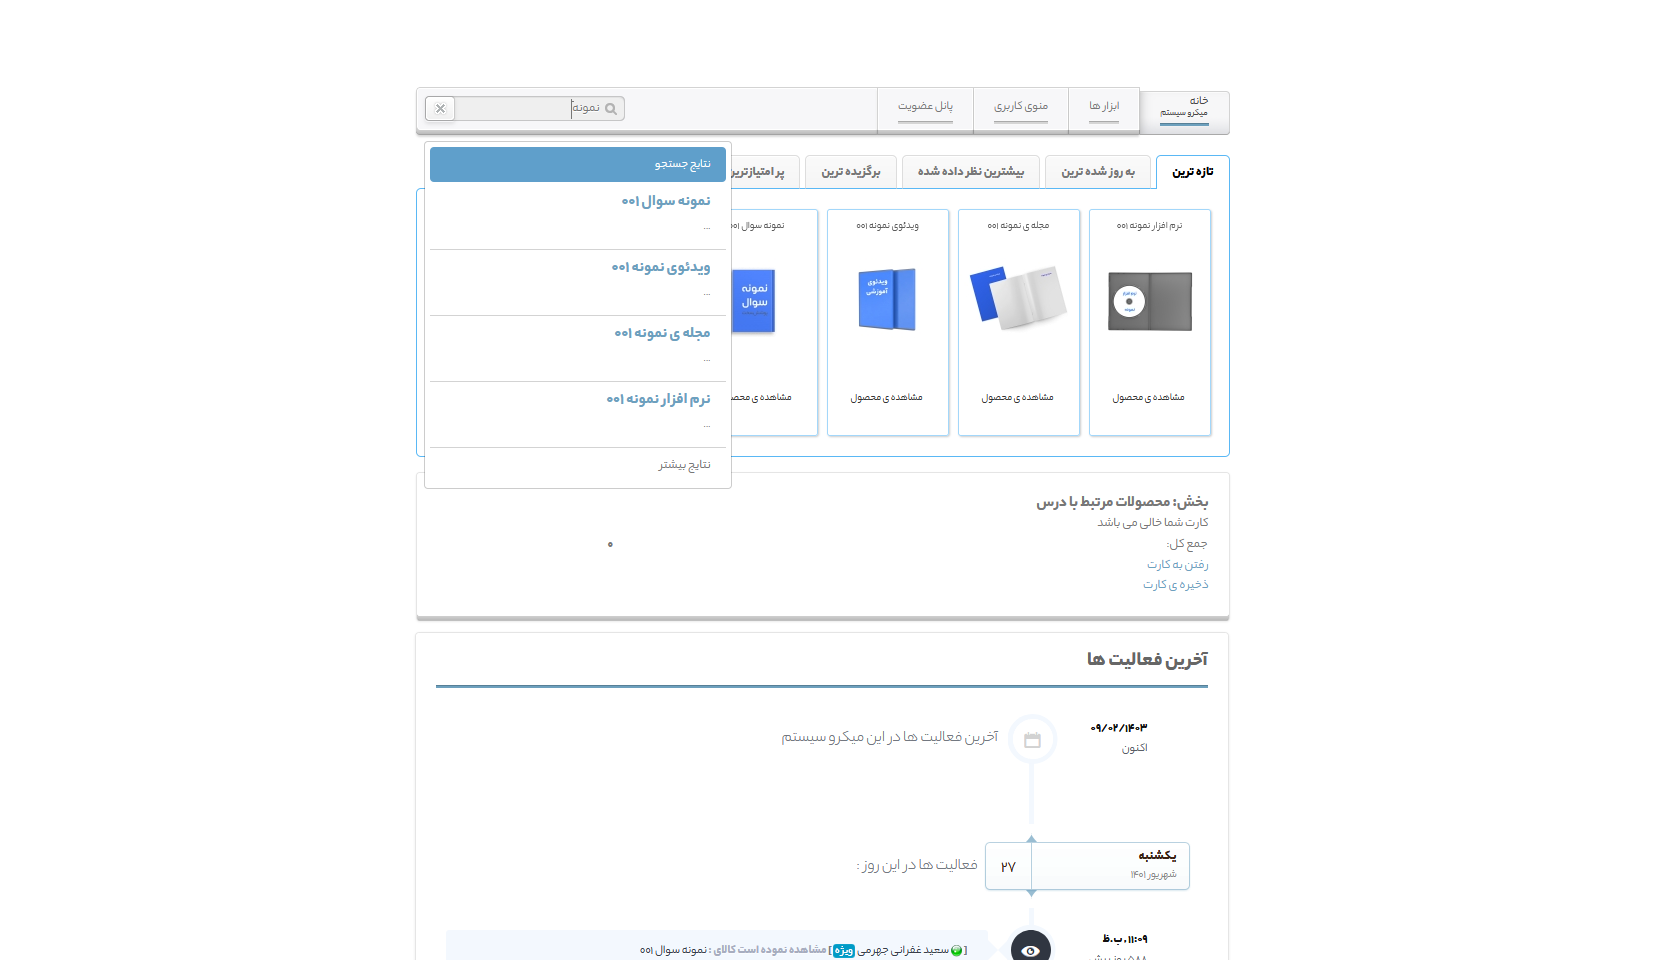1680x960 pixels.
Task: Clear the search with the X button
Action: [440, 108]
